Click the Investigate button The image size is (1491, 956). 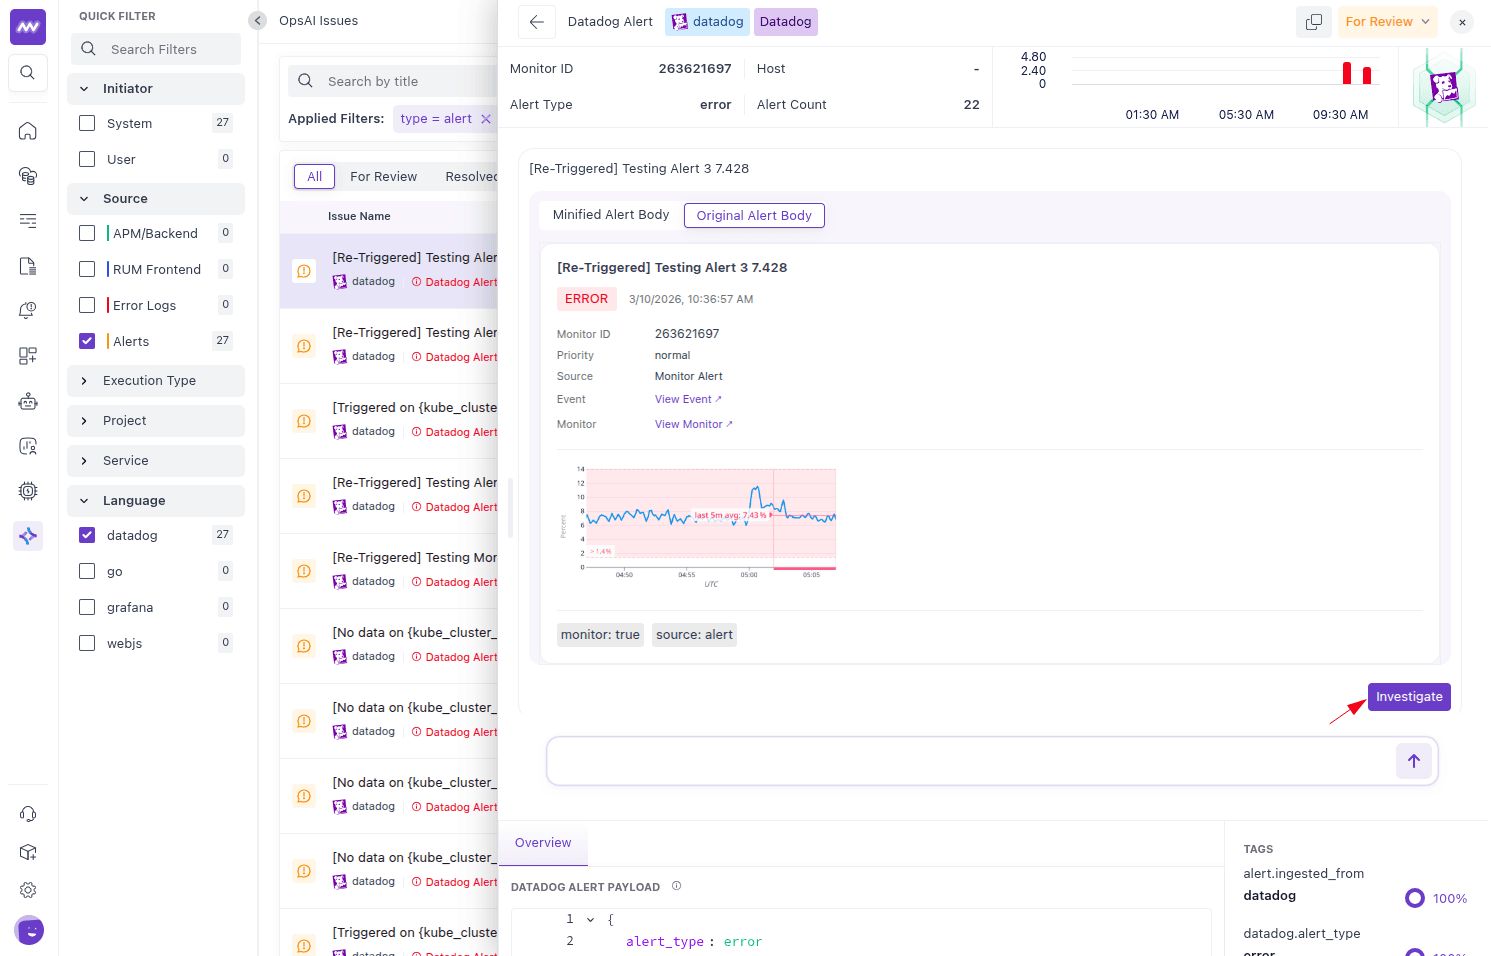pos(1408,696)
